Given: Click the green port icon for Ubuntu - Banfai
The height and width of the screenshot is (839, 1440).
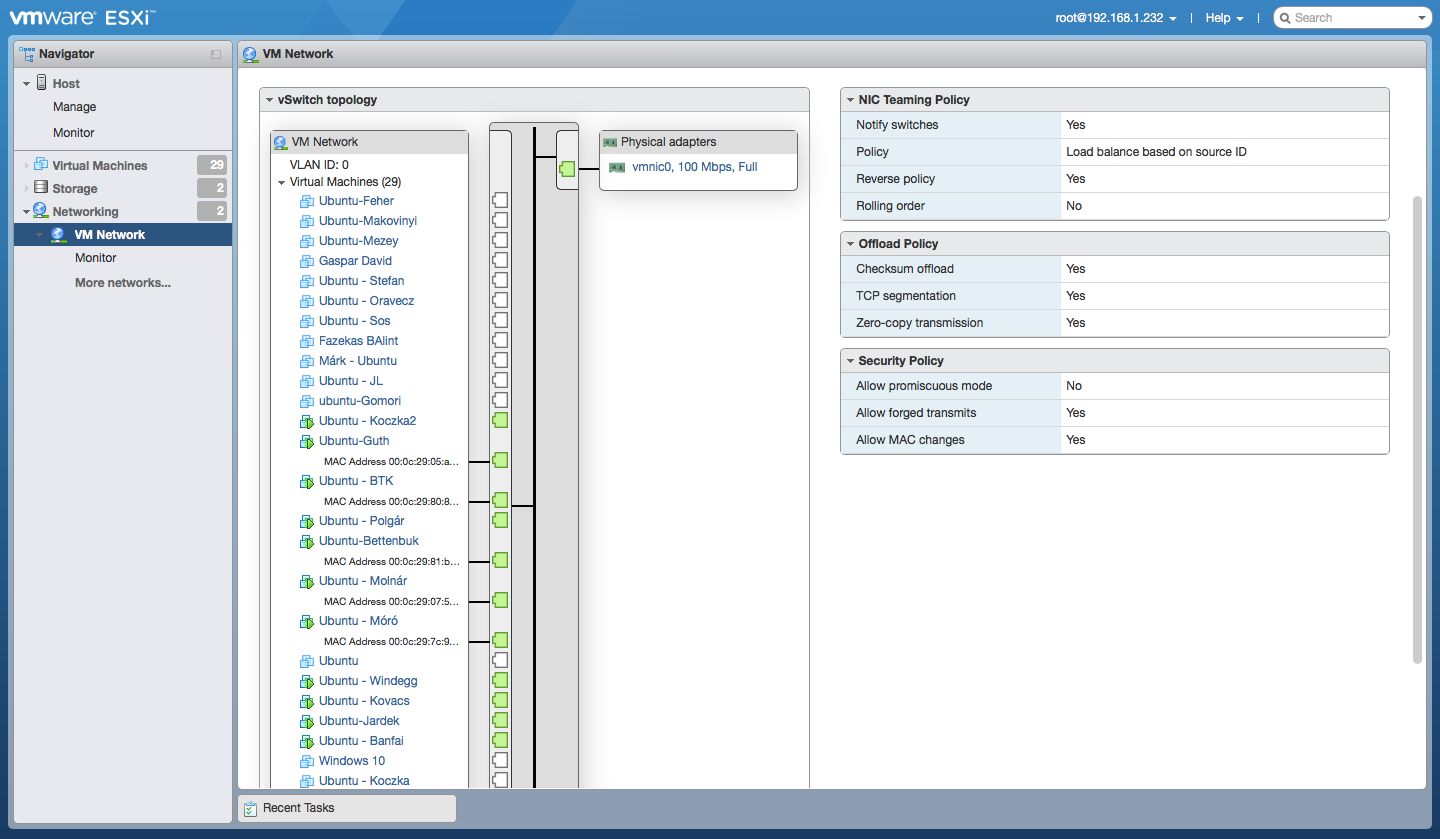Looking at the screenshot, I should [500, 740].
